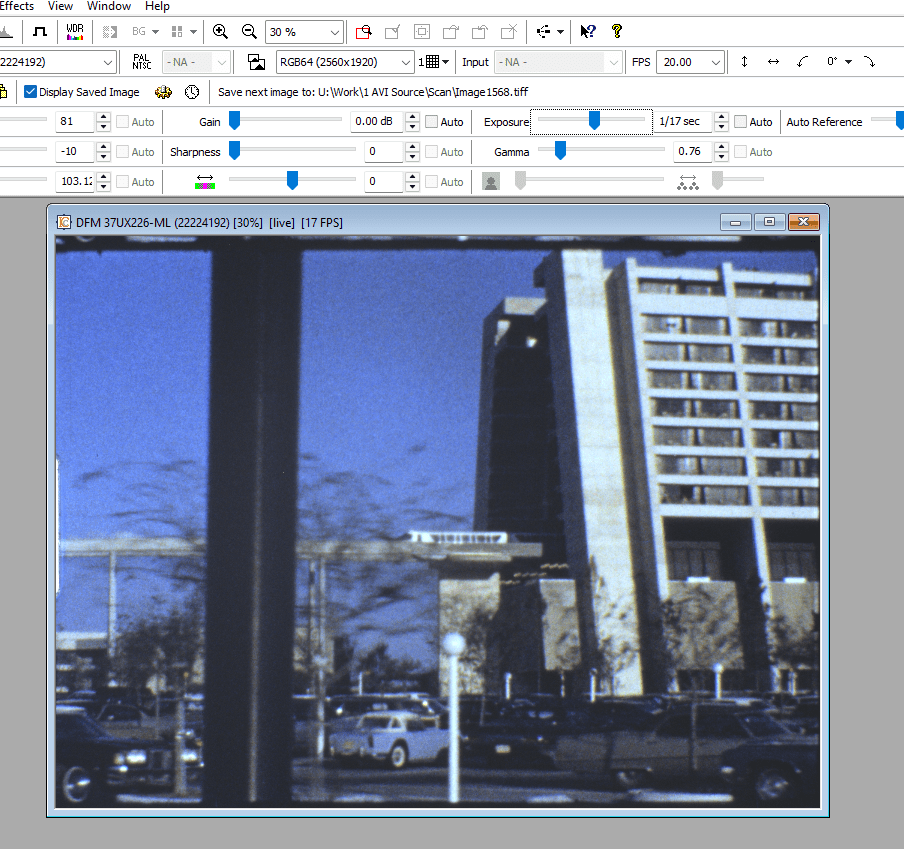Enable Auto checkbox for Gain
This screenshot has height=849, width=904.
(x=432, y=122)
